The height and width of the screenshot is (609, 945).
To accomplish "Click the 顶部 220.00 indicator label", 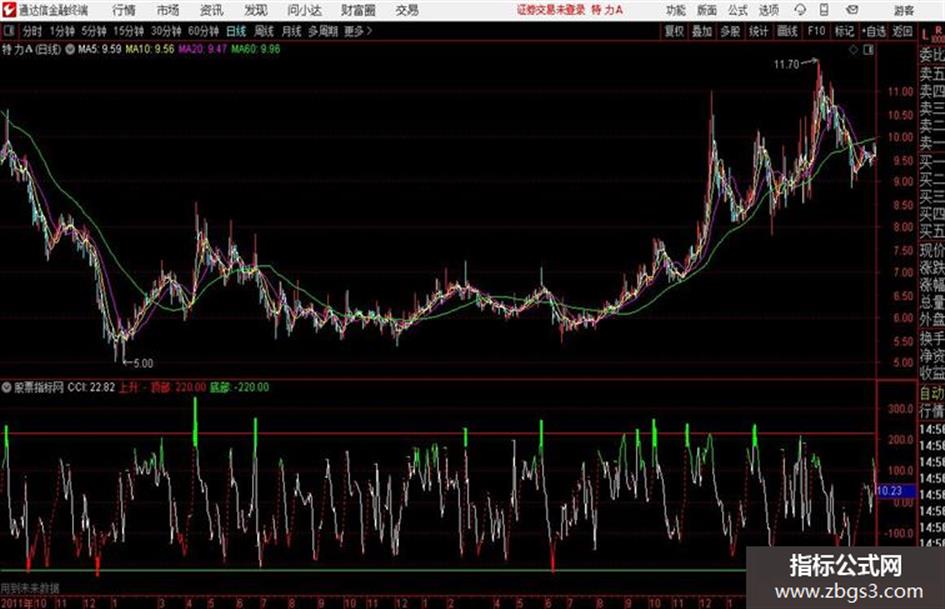I will (x=178, y=387).
